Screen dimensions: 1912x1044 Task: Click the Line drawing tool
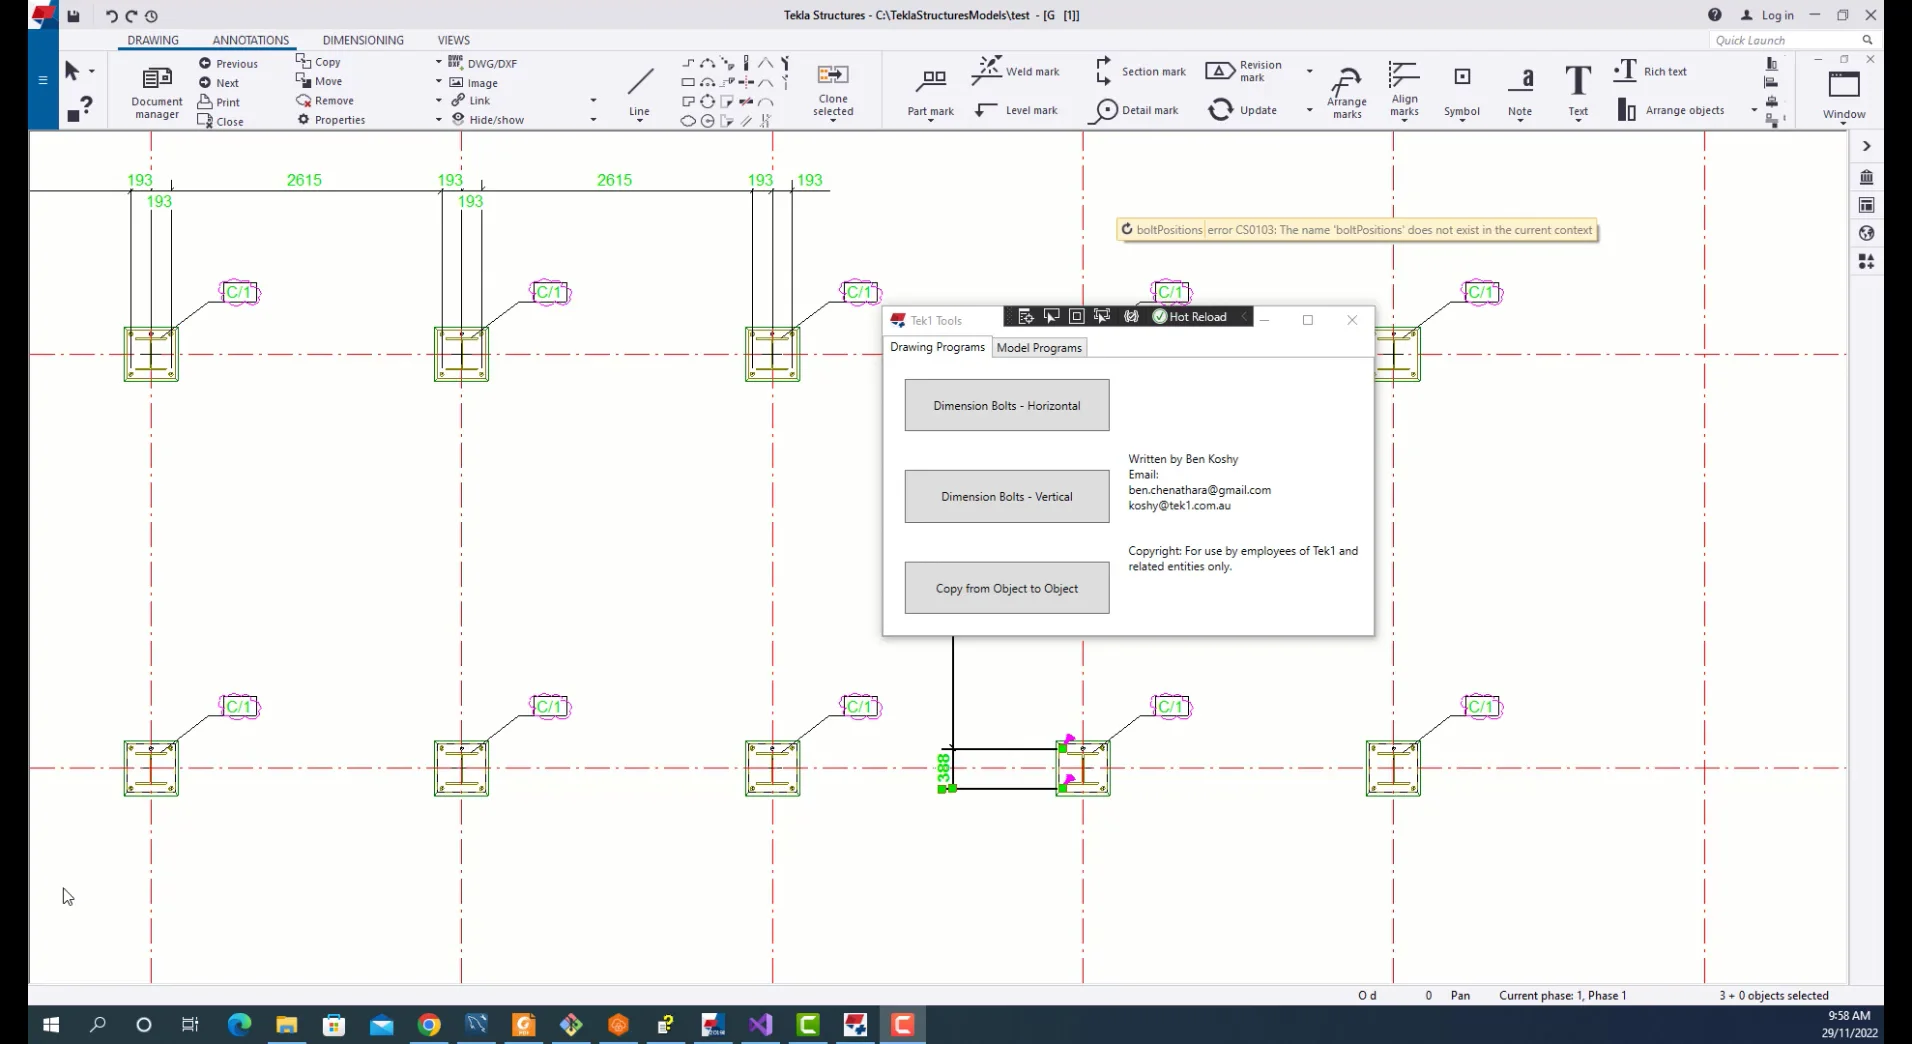click(639, 92)
